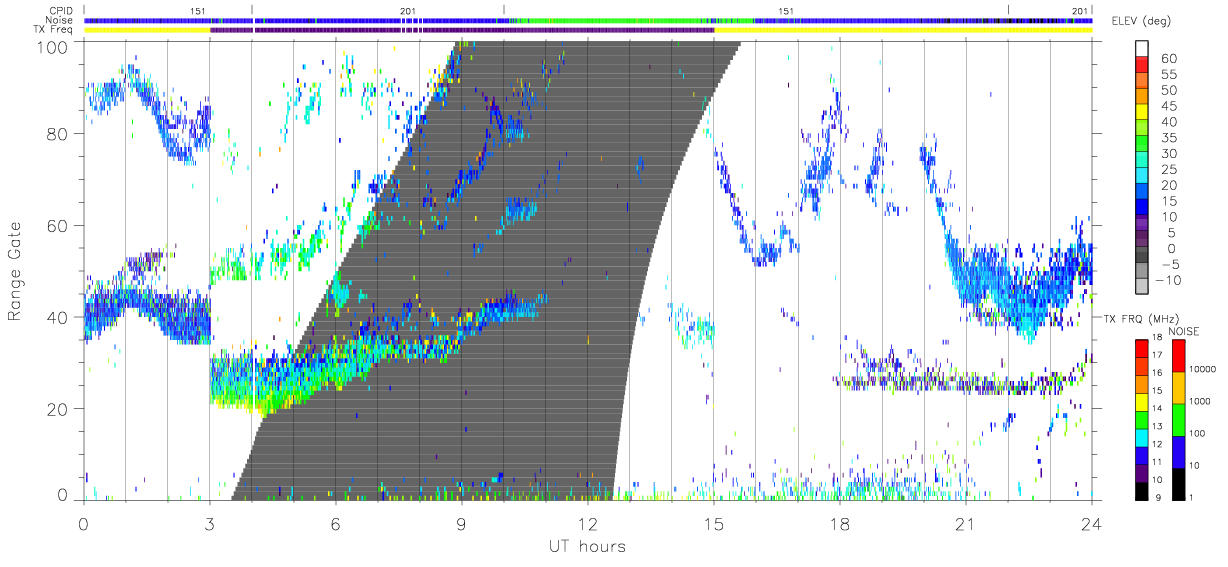
Task: Pick the red TX FRQ legend swatch
Action: click(x=1140, y=348)
